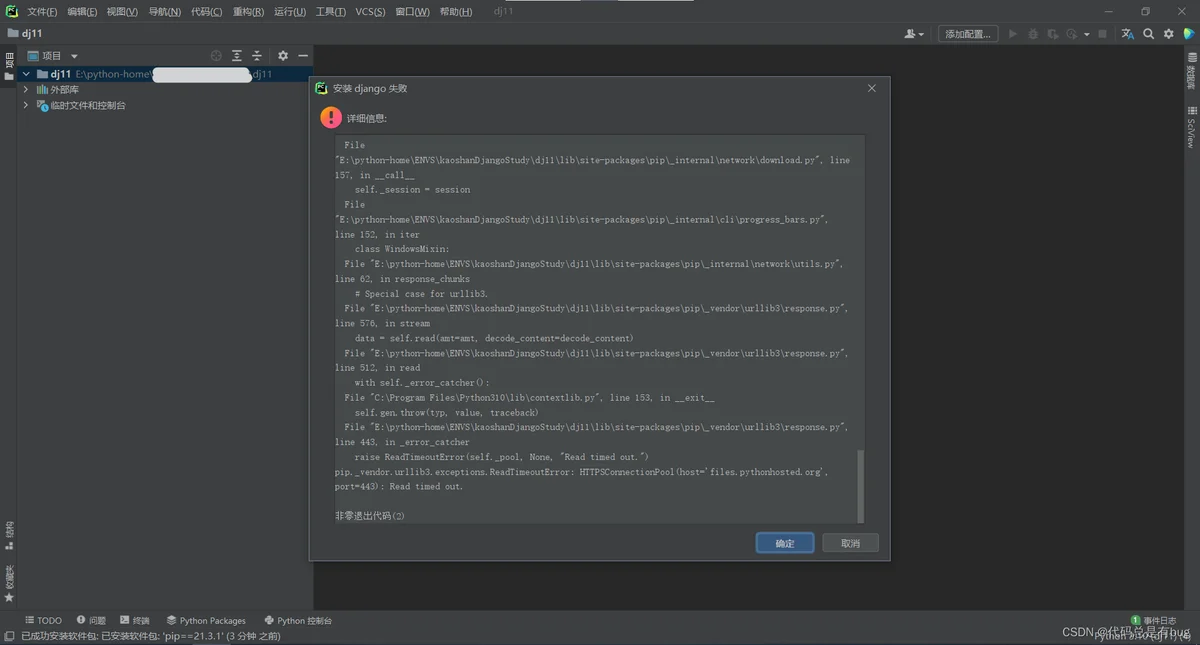Expand the 临时文件和控制台 node
The width and height of the screenshot is (1200, 645).
[x=26, y=105]
